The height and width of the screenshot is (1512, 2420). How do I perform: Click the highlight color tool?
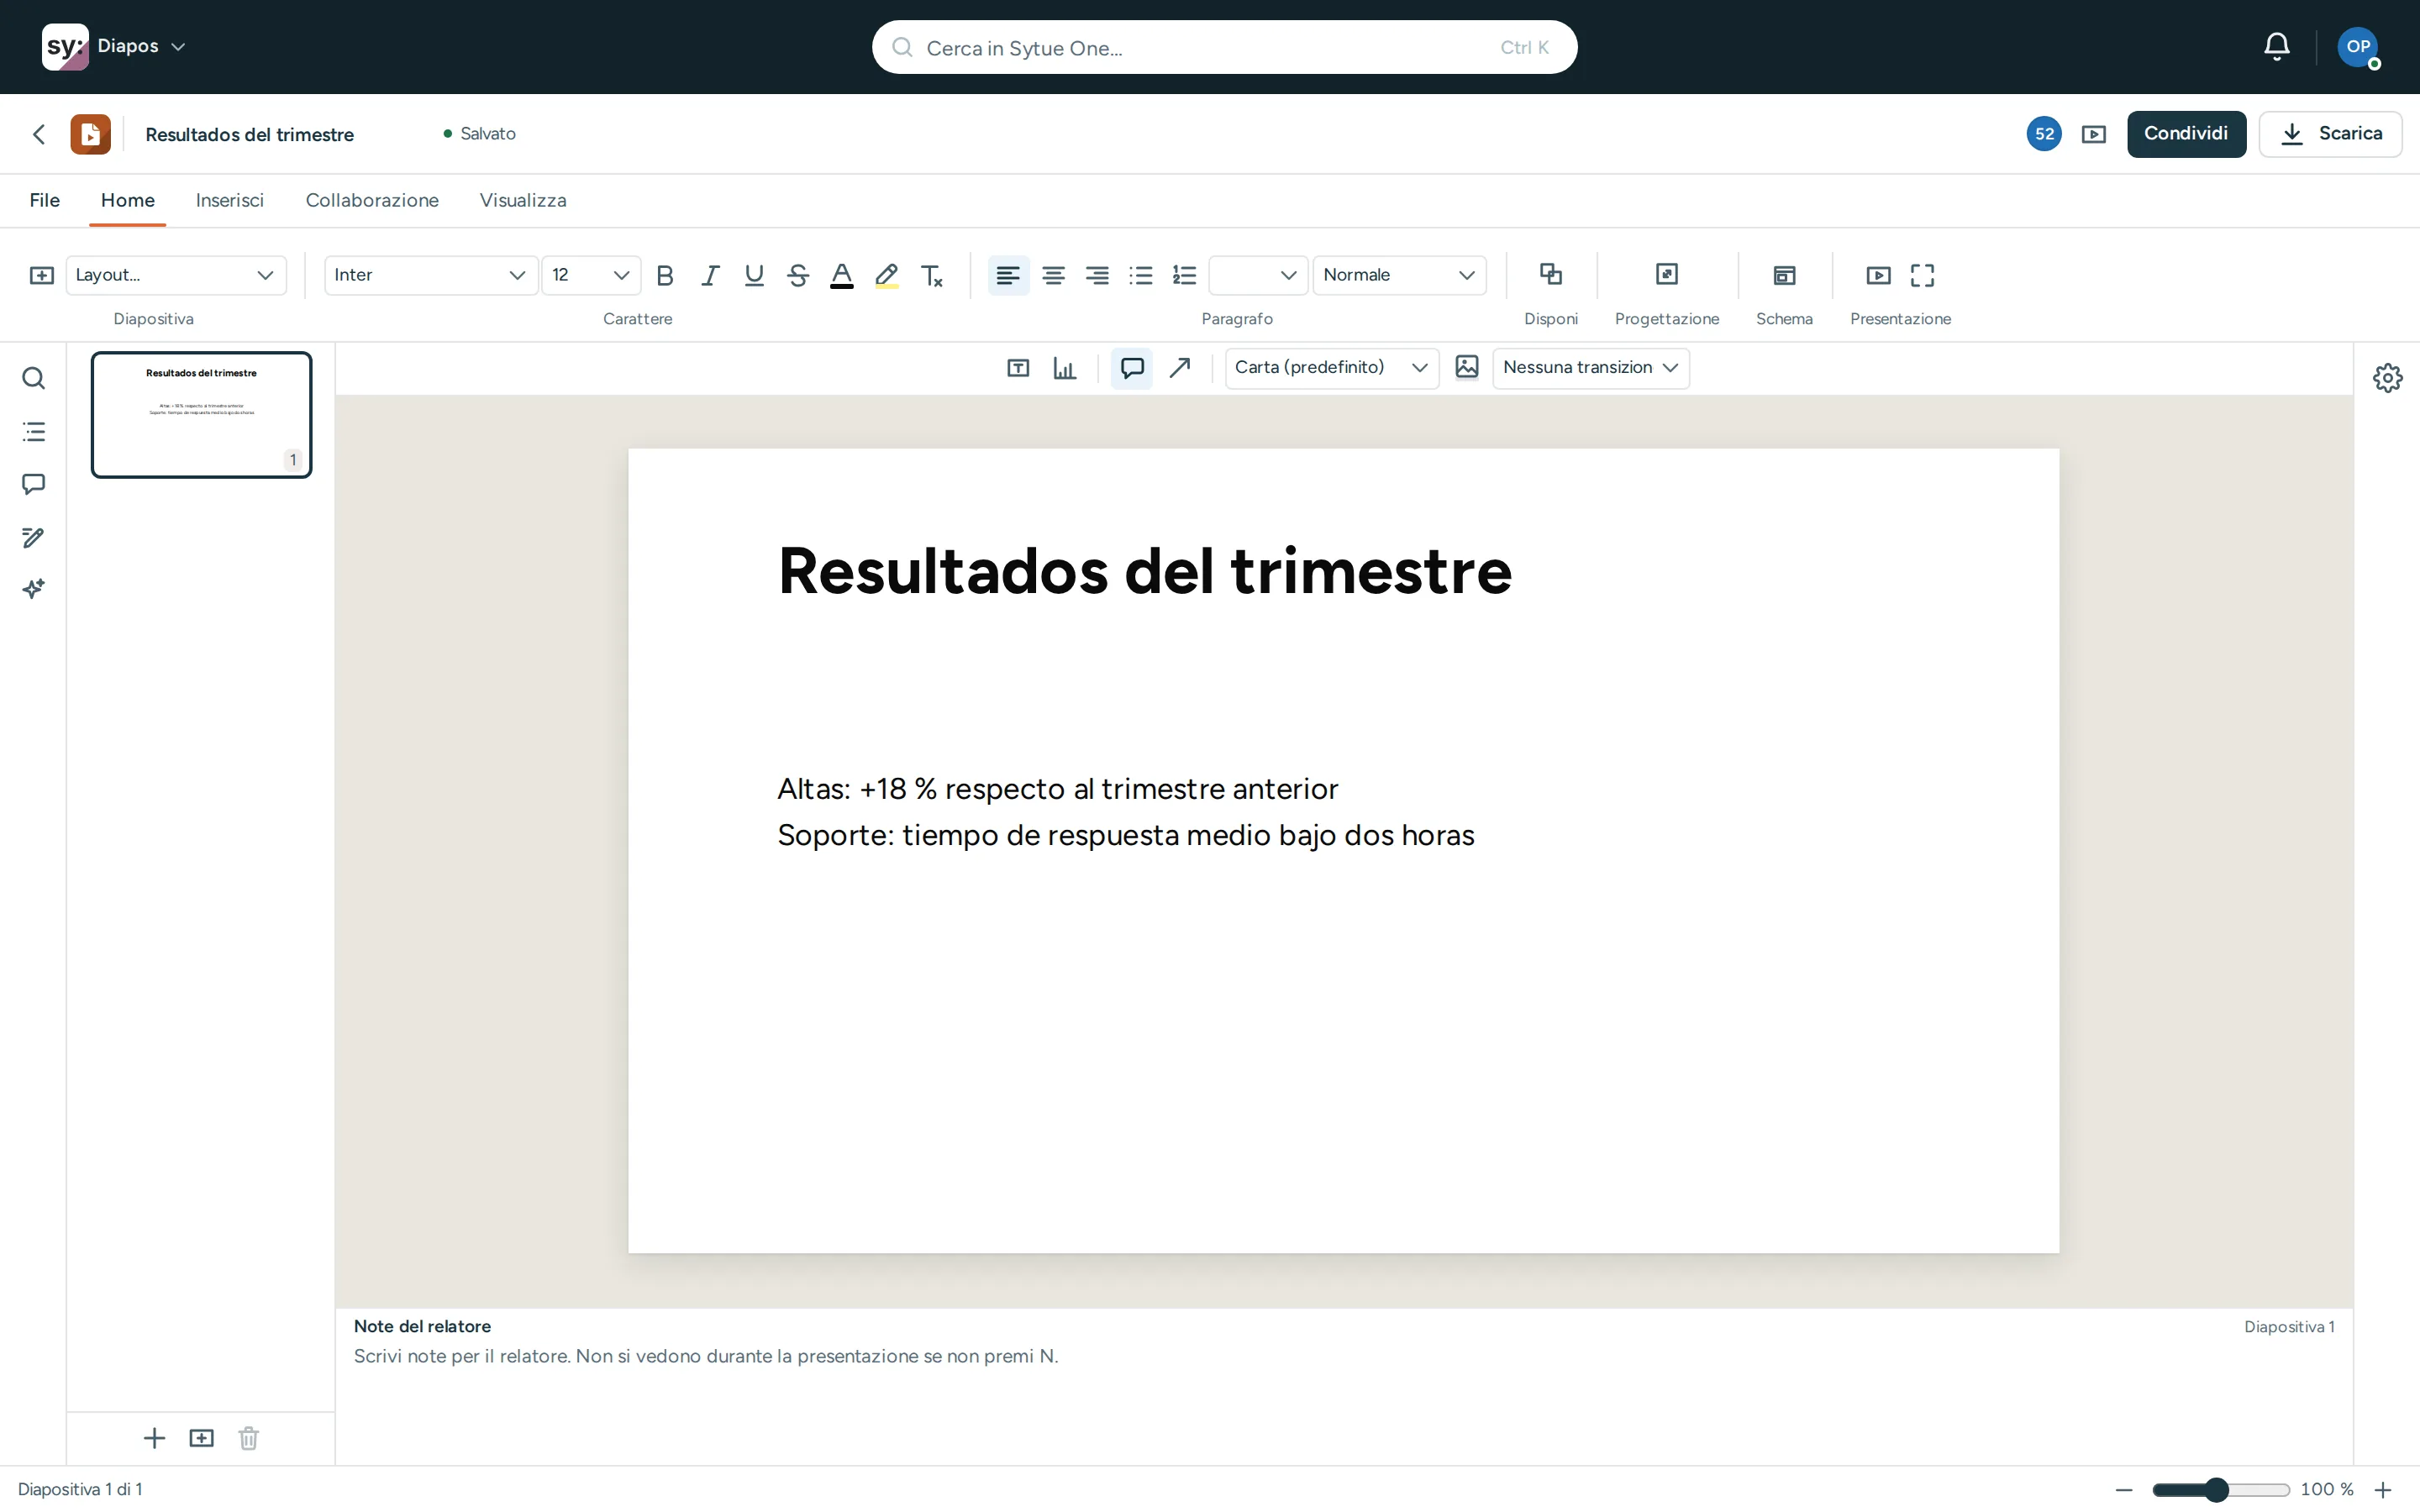coord(886,275)
